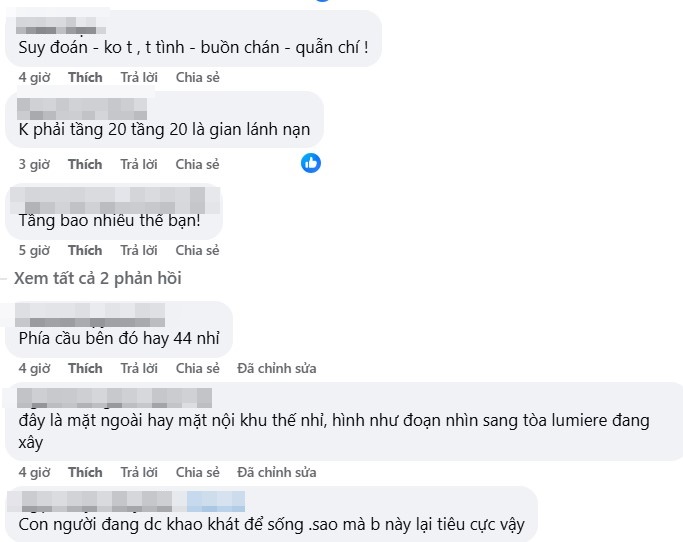The width and height of the screenshot is (683, 542).
Task: Share the 'lumiere đang xây' comment
Action: 197,472
